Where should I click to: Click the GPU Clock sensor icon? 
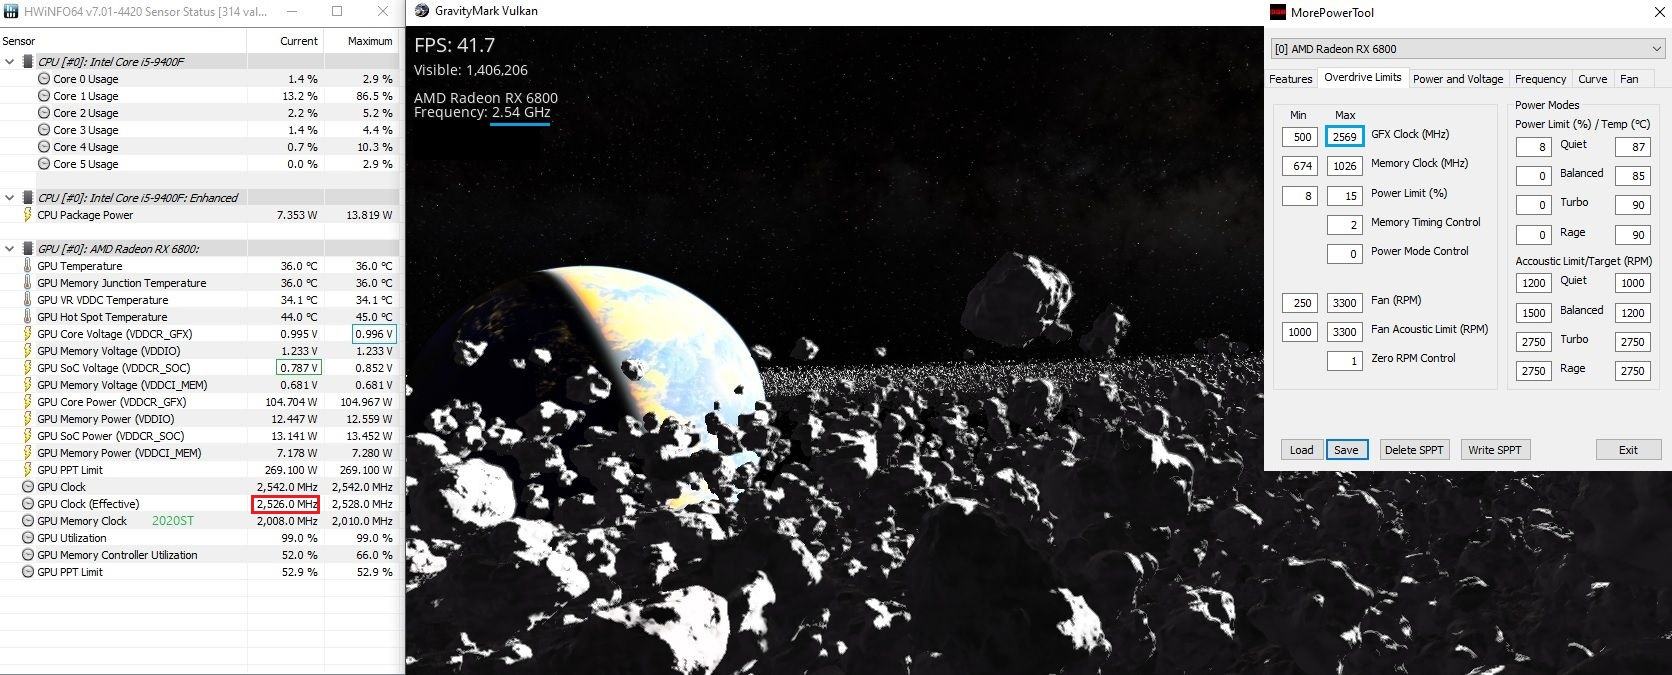pyautogui.click(x=27, y=487)
